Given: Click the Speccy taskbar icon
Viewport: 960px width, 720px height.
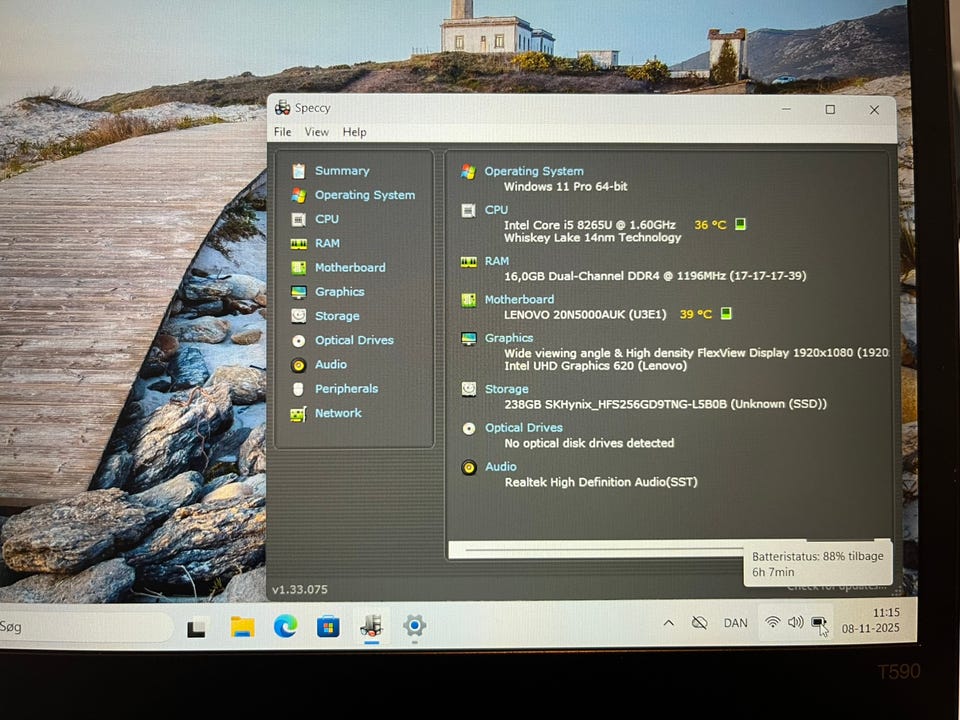Looking at the screenshot, I should (372, 626).
